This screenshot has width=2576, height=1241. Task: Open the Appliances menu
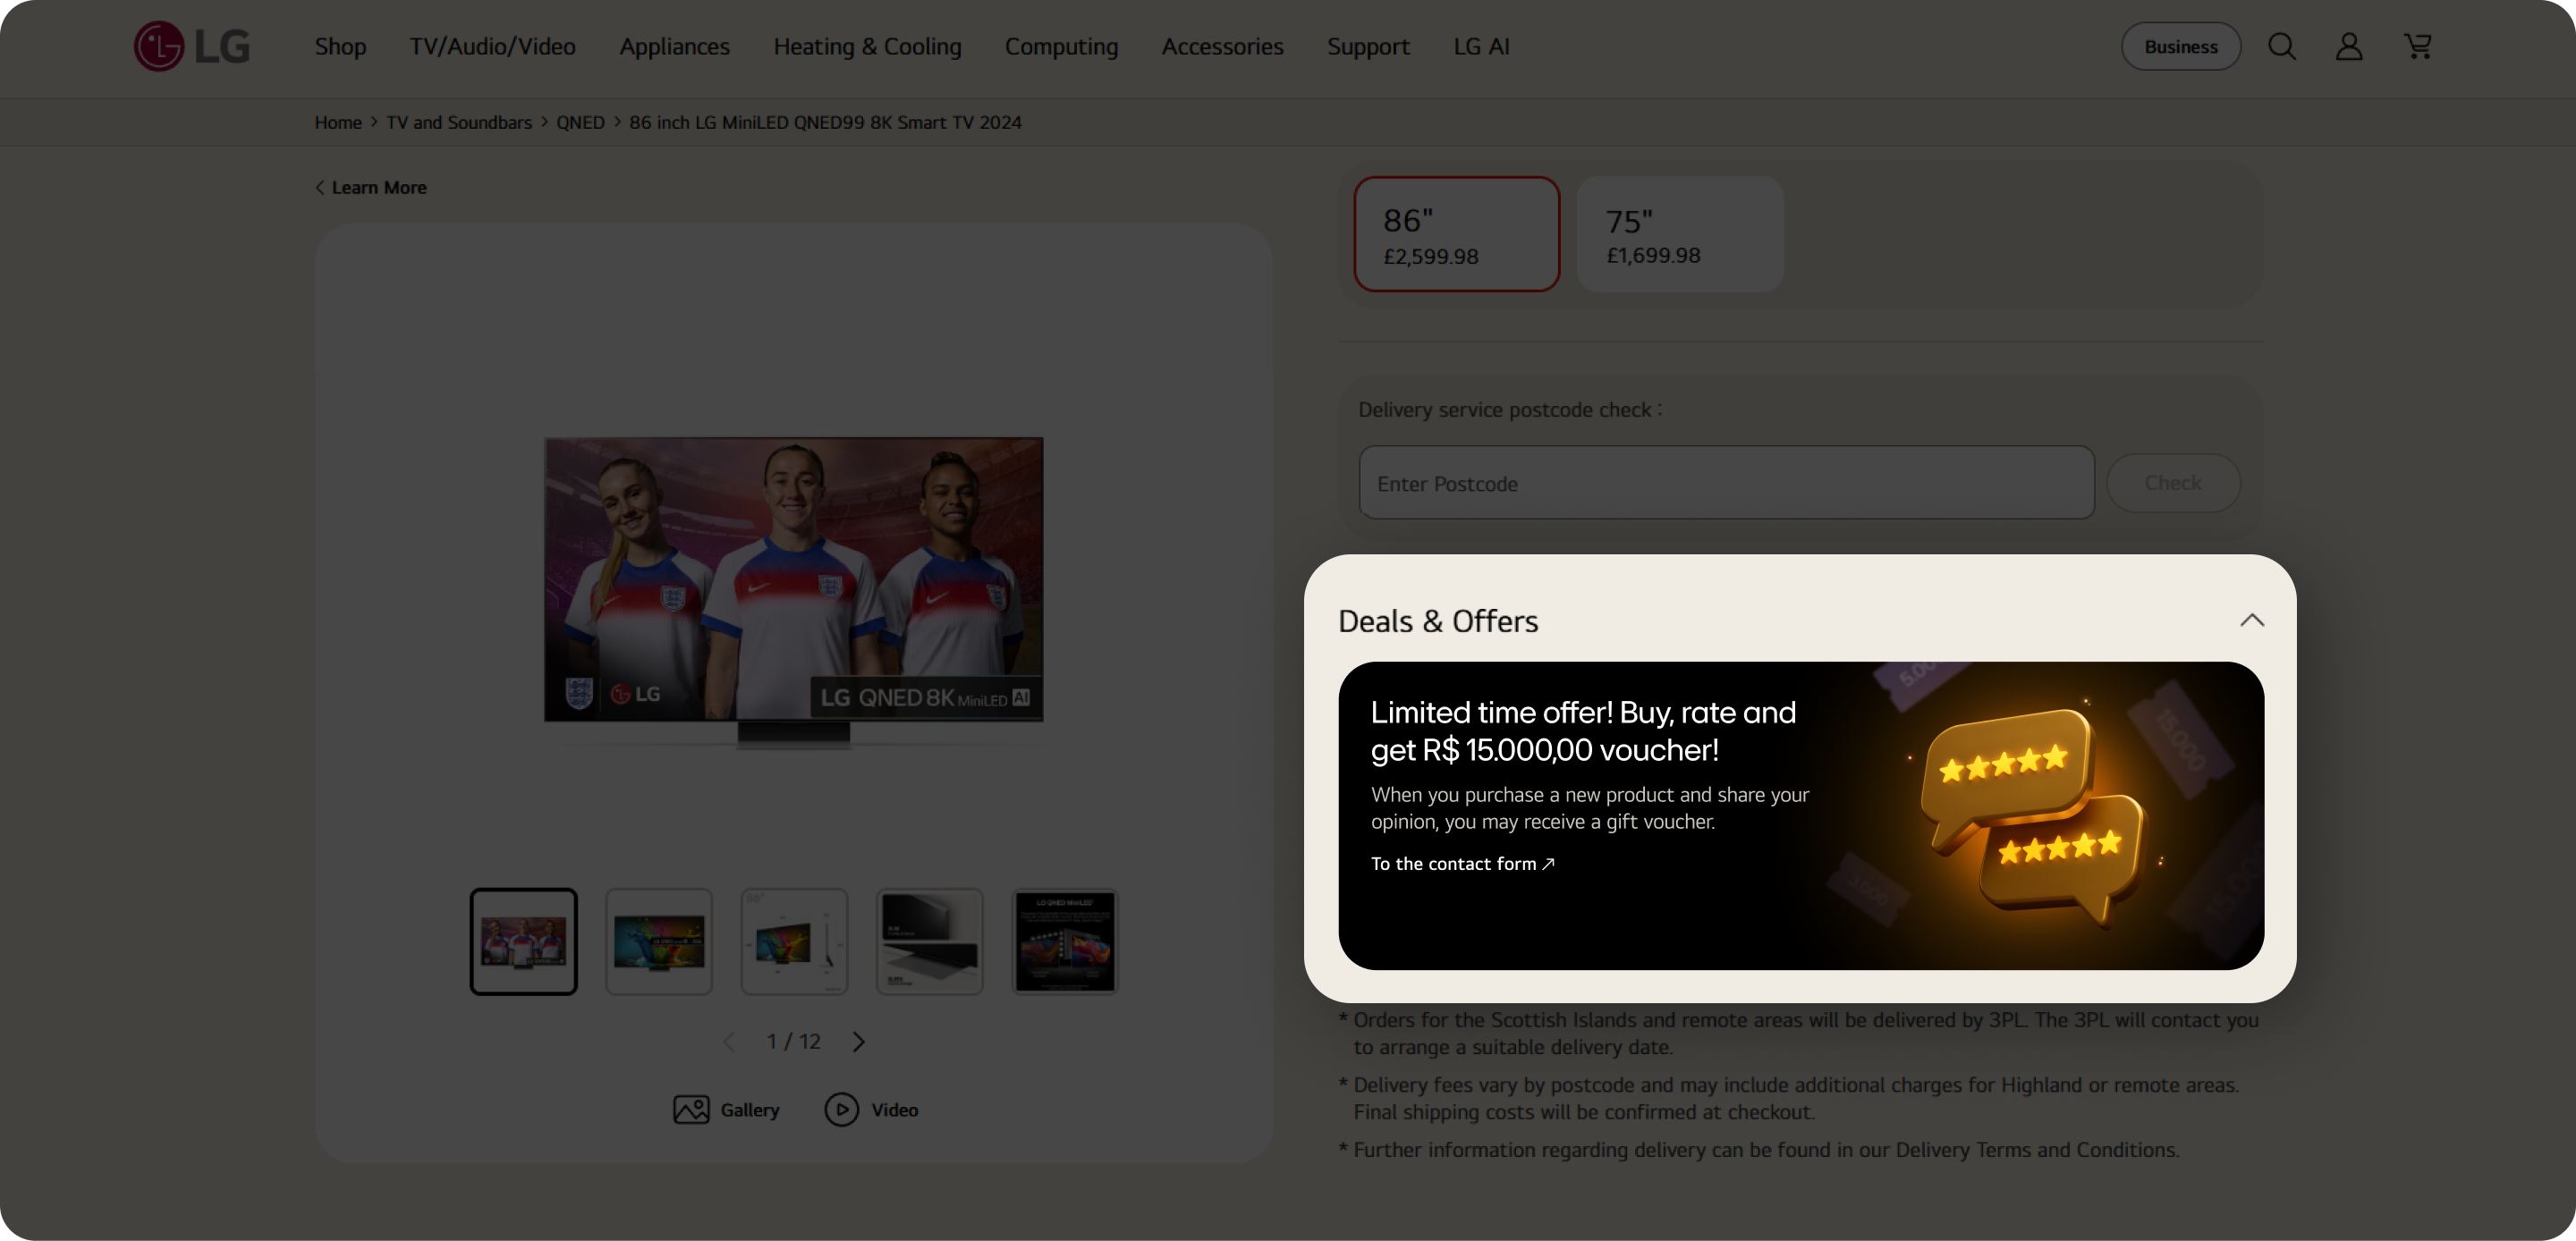click(674, 46)
